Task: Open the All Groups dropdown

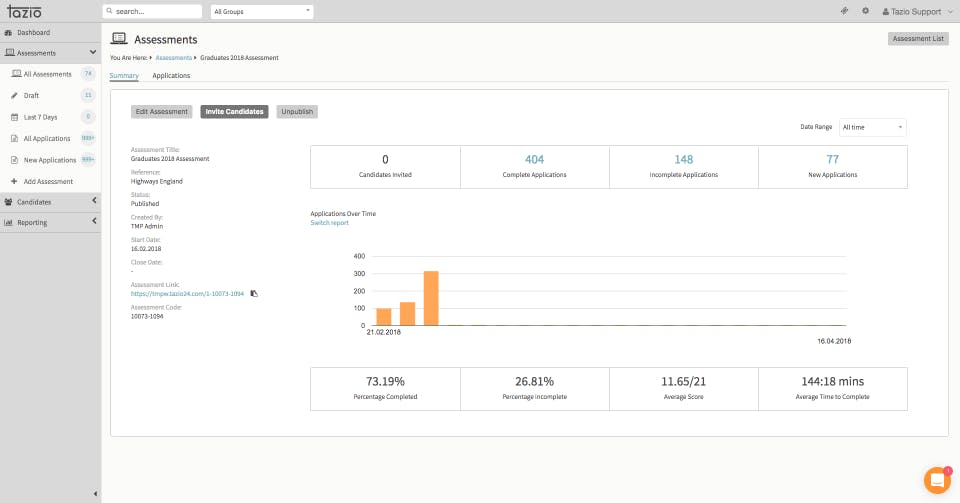Action: point(262,12)
